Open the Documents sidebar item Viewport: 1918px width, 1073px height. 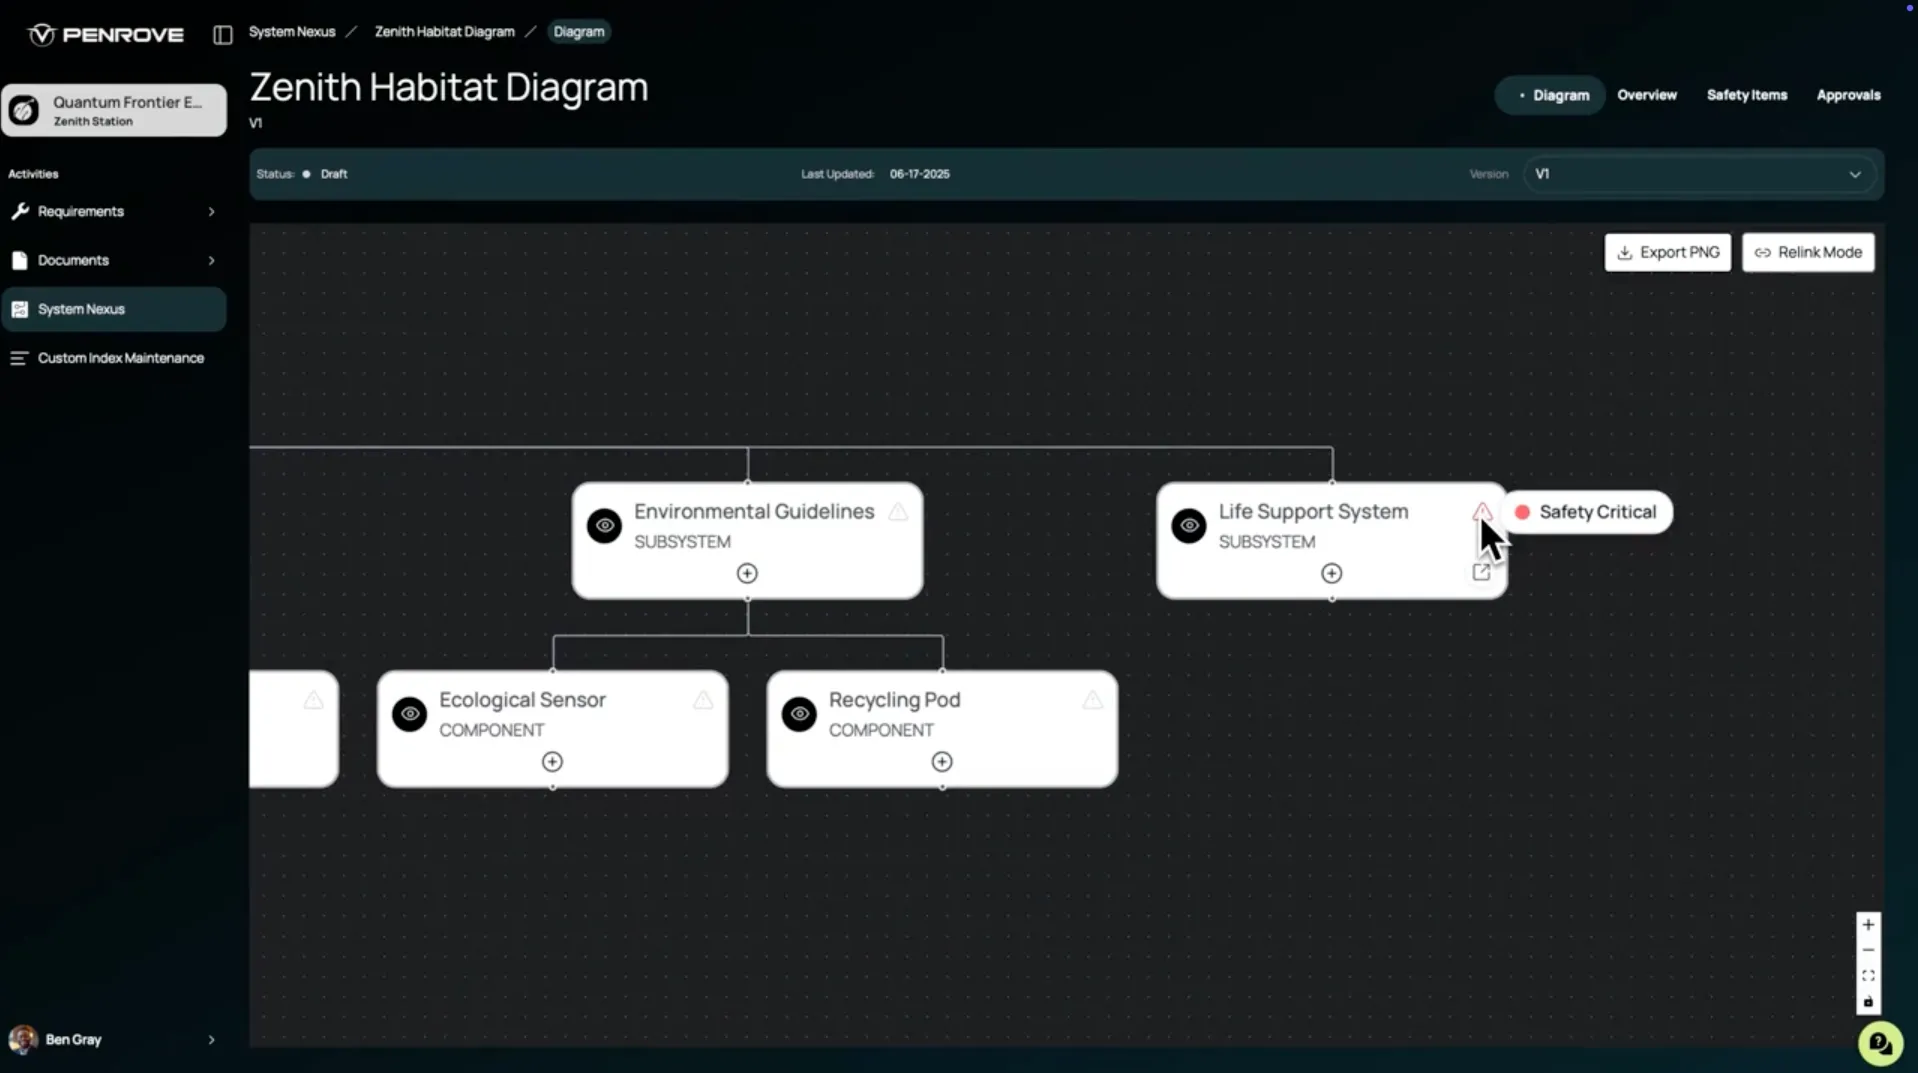click(x=114, y=260)
